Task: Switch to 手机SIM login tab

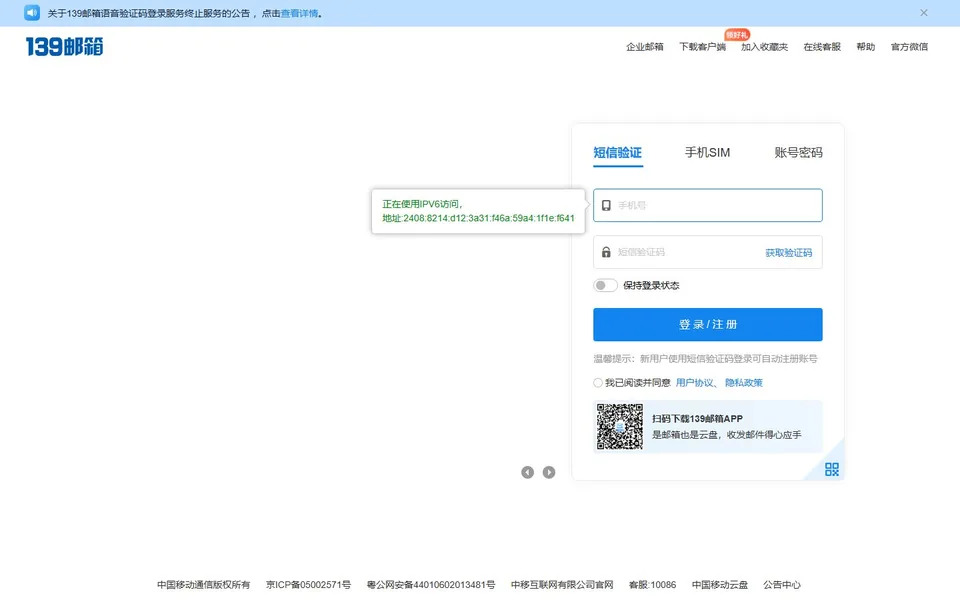Action: tap(707, 152)
